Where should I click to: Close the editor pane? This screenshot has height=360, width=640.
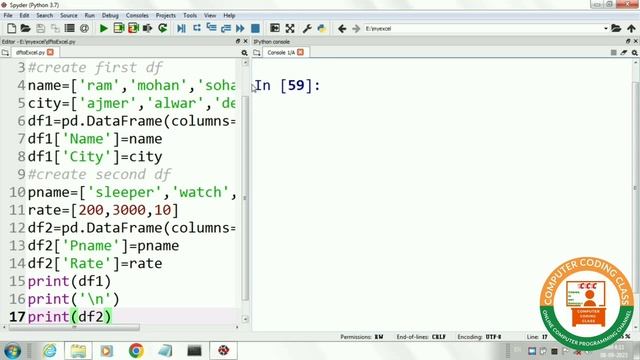[x=245, y=41]
